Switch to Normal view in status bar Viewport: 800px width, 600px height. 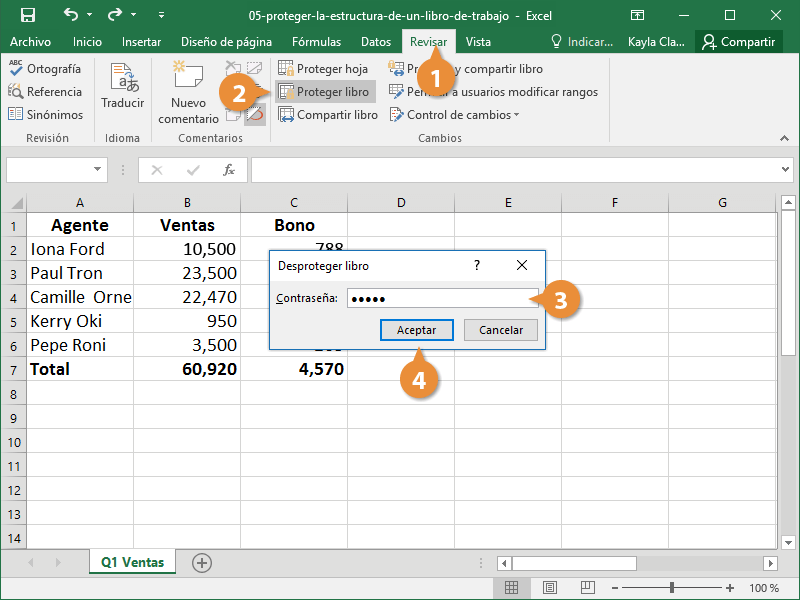(511, 588)
